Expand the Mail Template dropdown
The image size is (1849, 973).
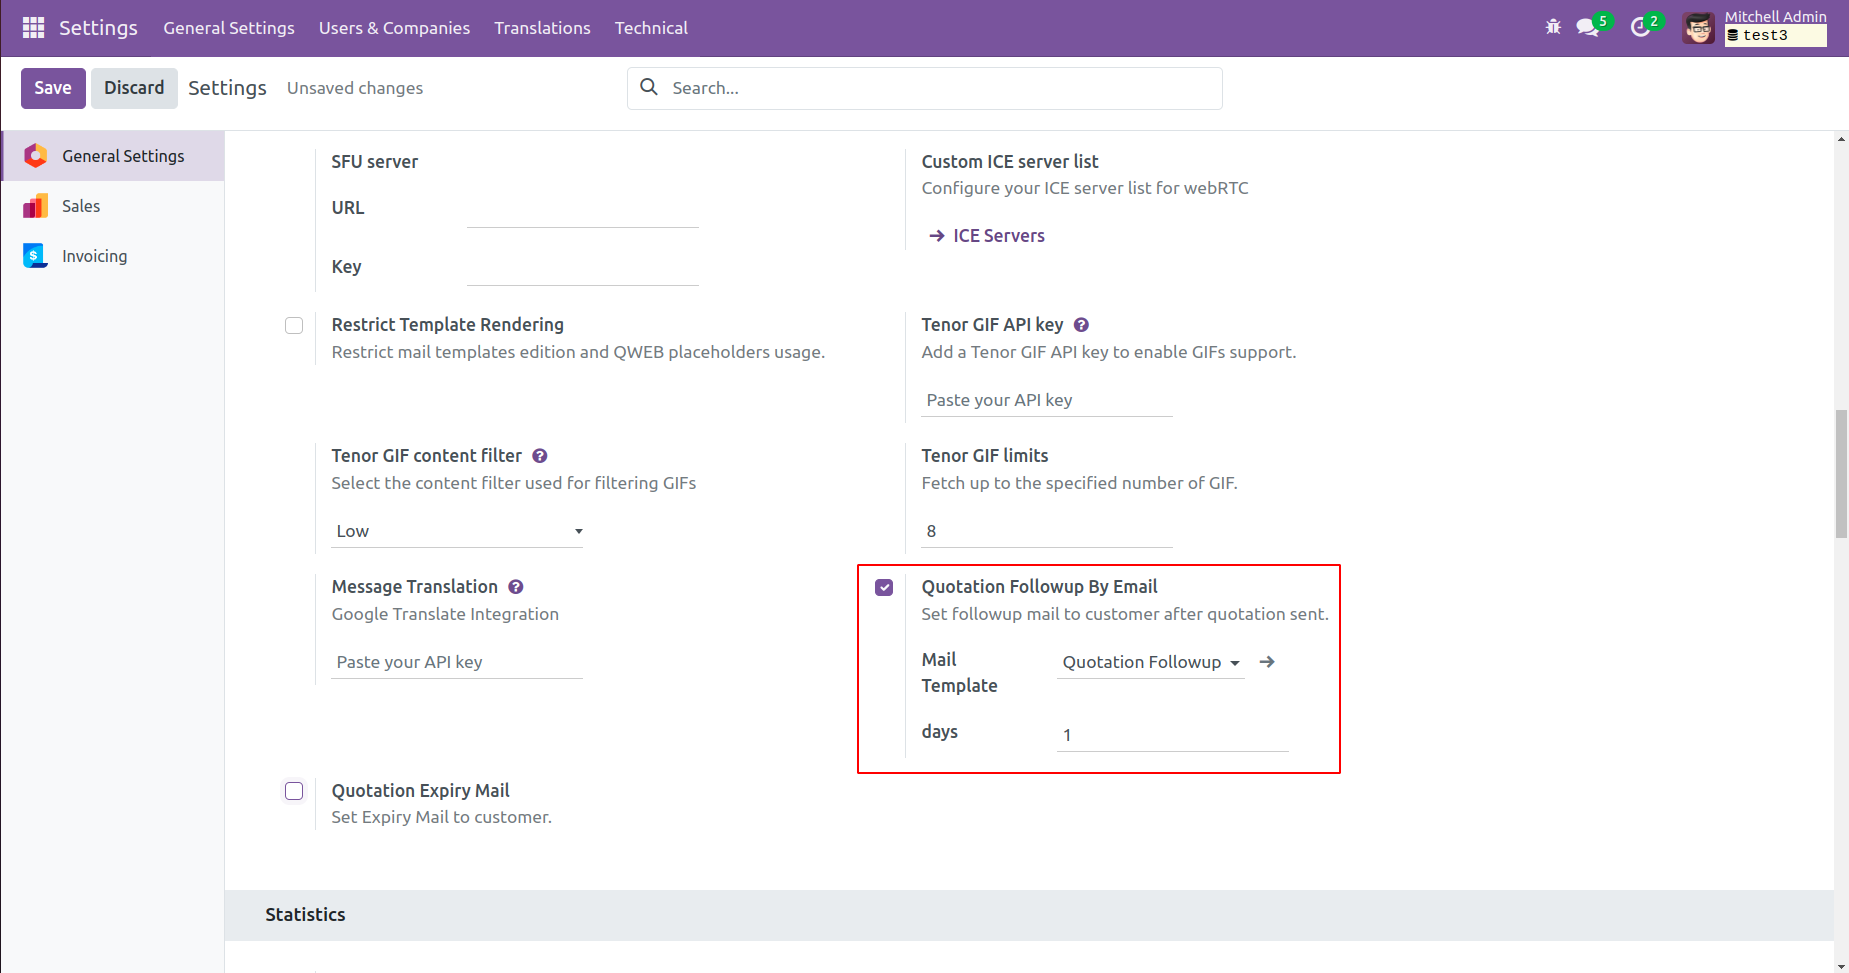(x=1150, y=662)
